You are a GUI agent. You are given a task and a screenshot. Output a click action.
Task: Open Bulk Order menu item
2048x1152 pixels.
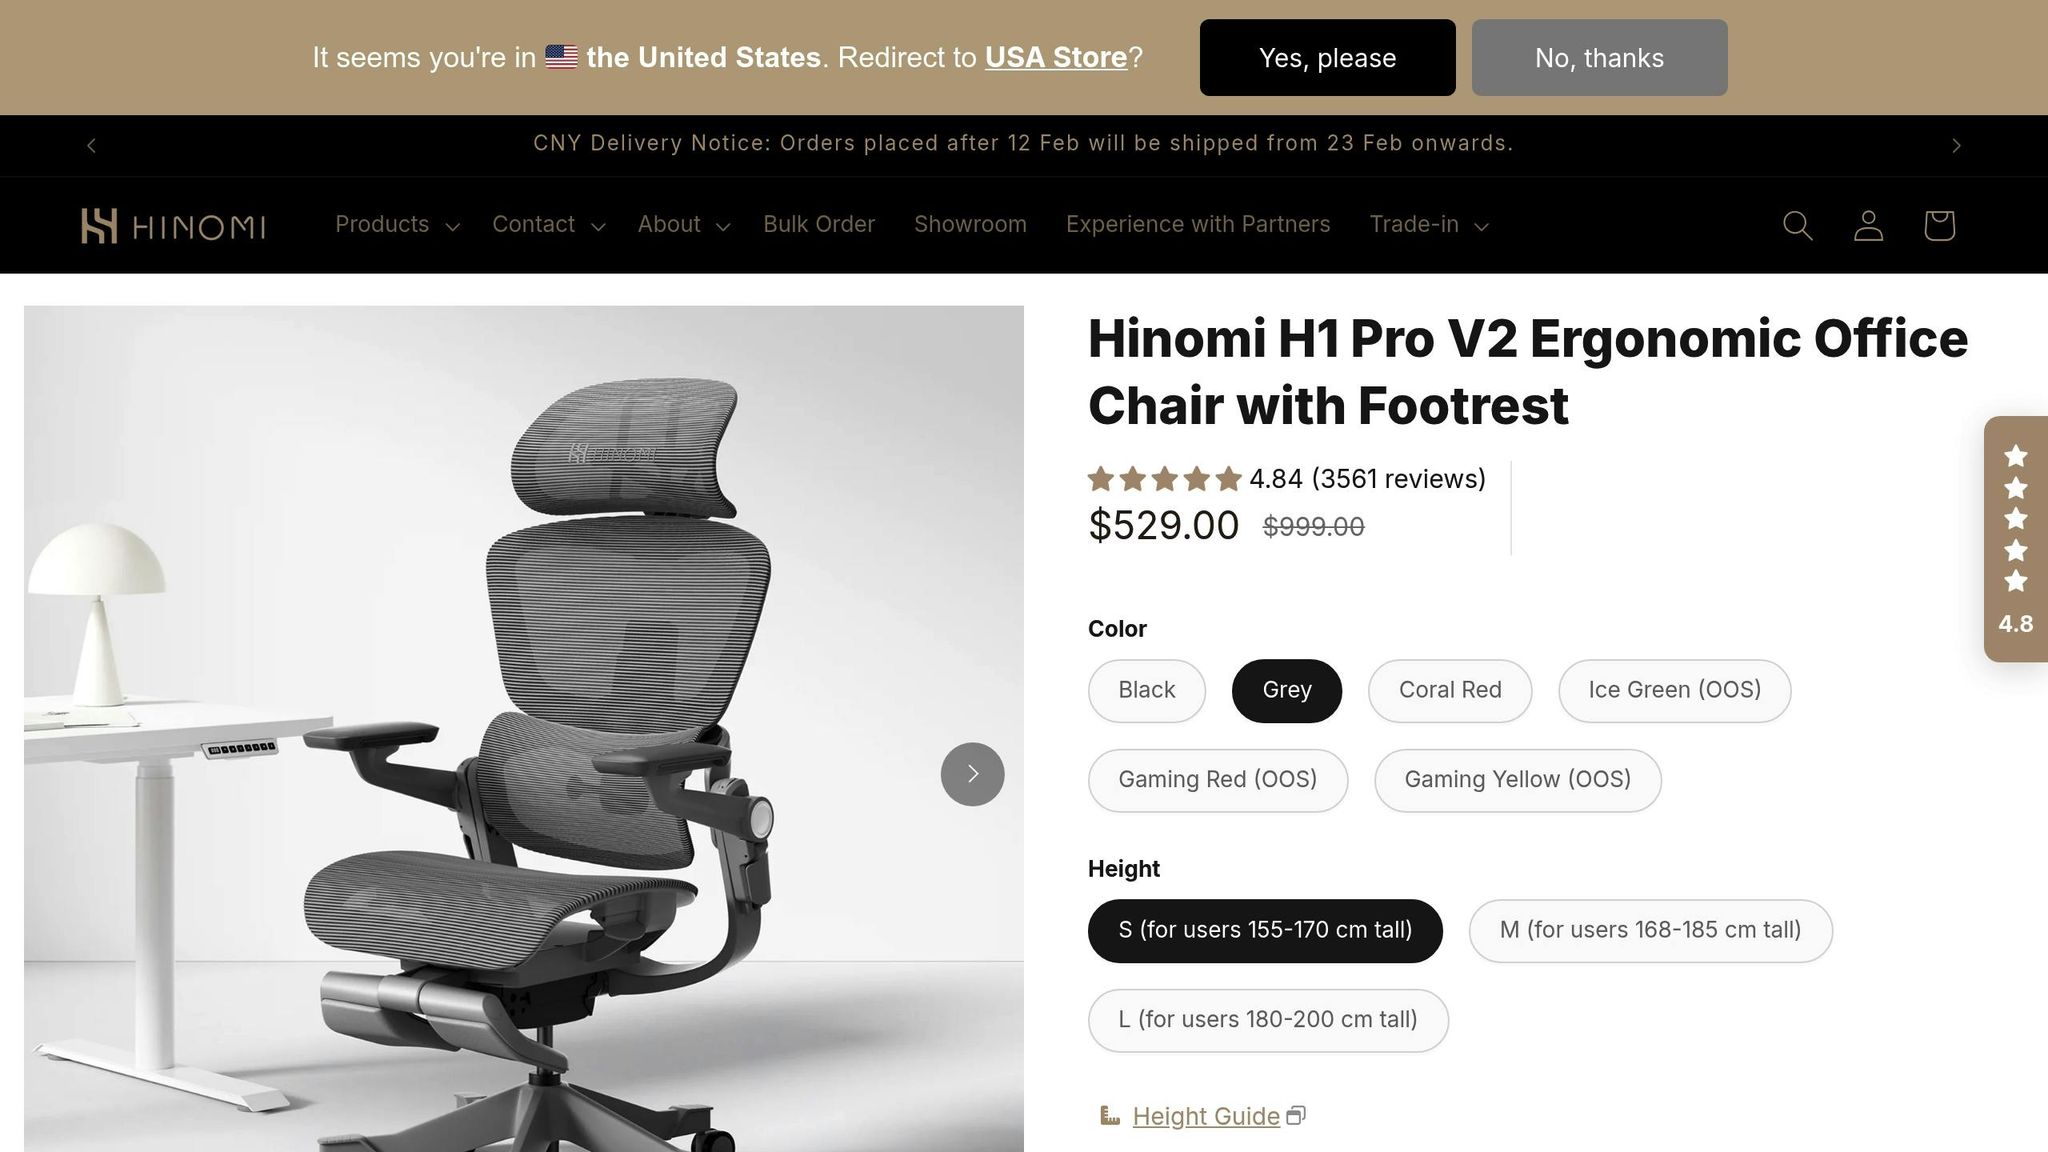point(818,225)
